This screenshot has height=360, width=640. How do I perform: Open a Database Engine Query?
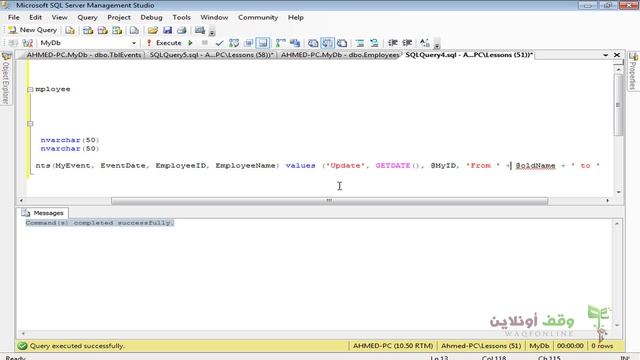pos(70,30)
